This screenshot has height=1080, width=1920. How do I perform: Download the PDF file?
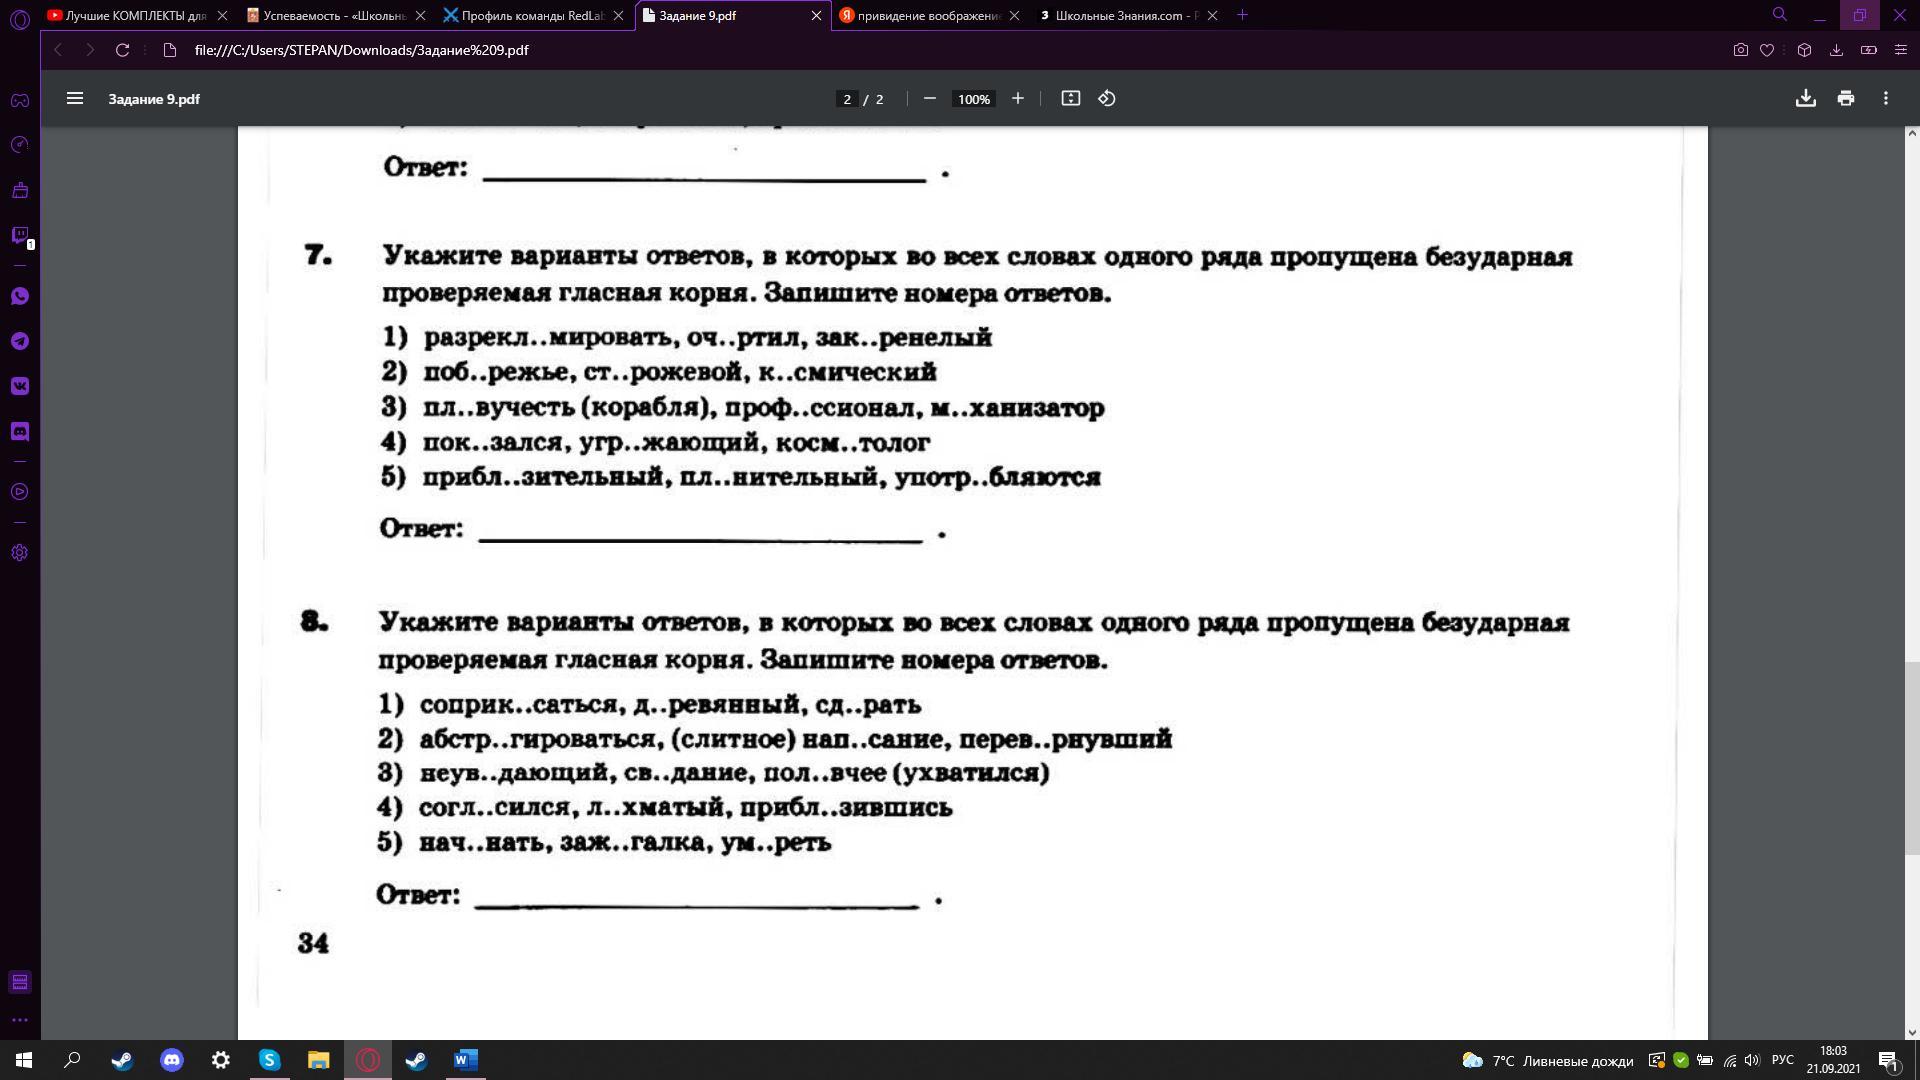point(1805,98)
